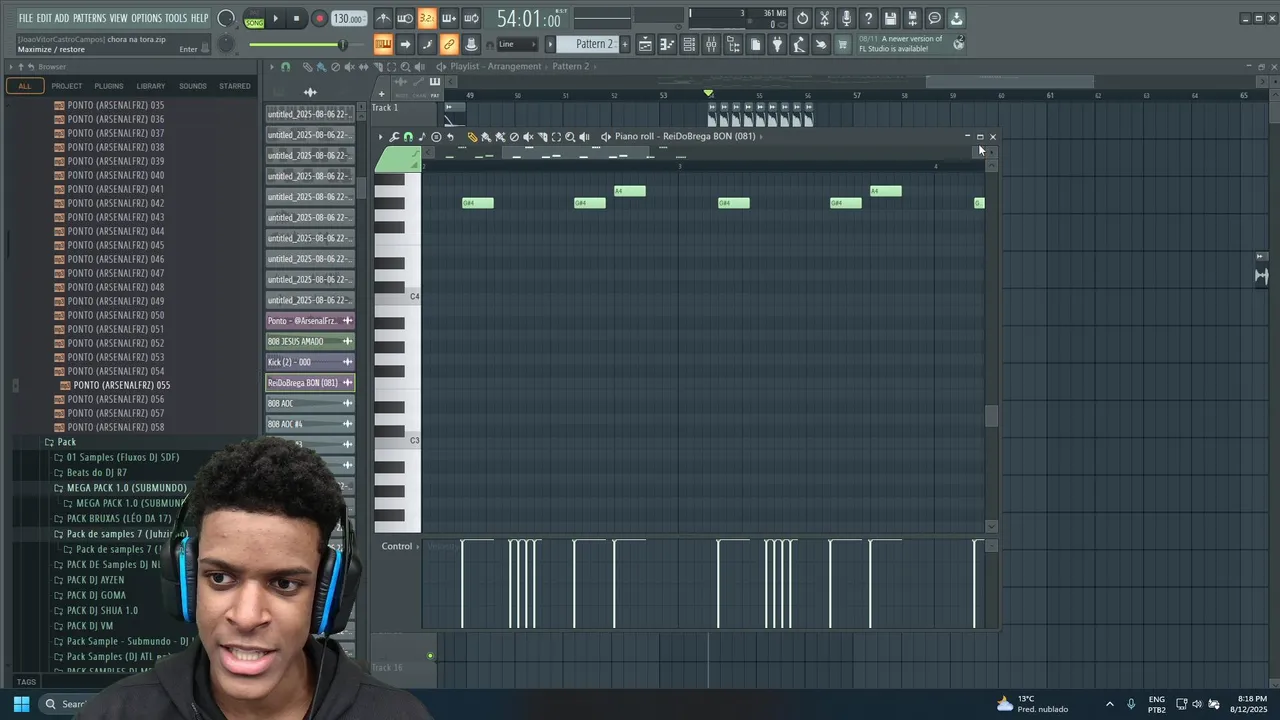Stop playback with the Stop button
This screenshot has height=720, width=1280.
[296, 19]
